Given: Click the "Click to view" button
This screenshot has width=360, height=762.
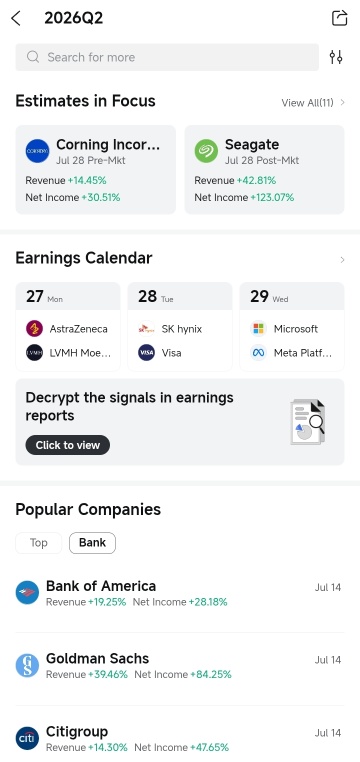Looking at the screenshot, I should (x=68, y=445).
